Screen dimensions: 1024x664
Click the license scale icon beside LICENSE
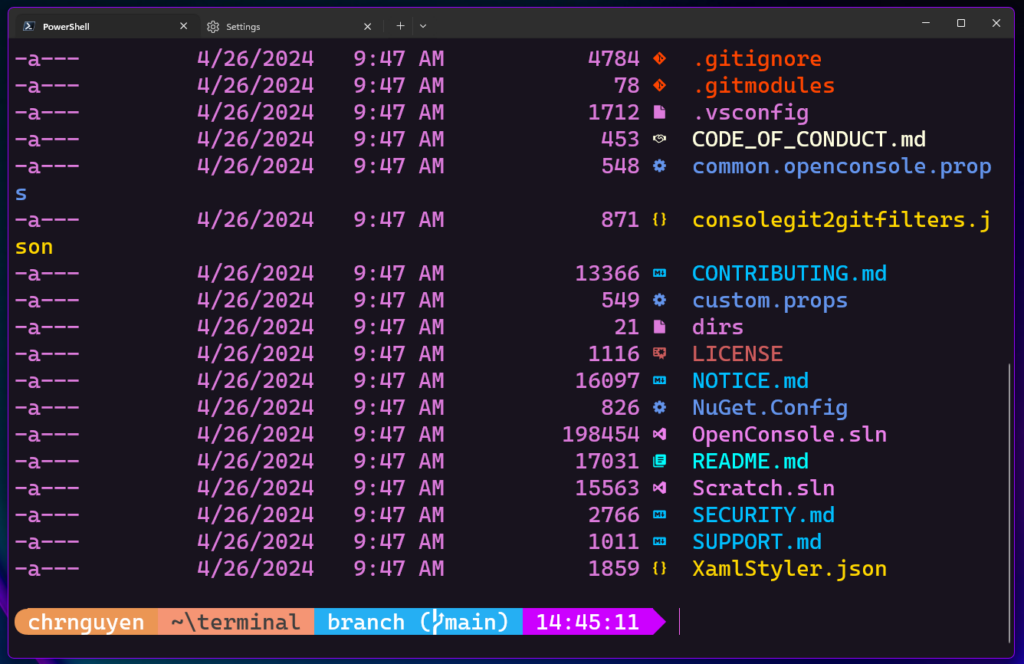click(660, 353)
